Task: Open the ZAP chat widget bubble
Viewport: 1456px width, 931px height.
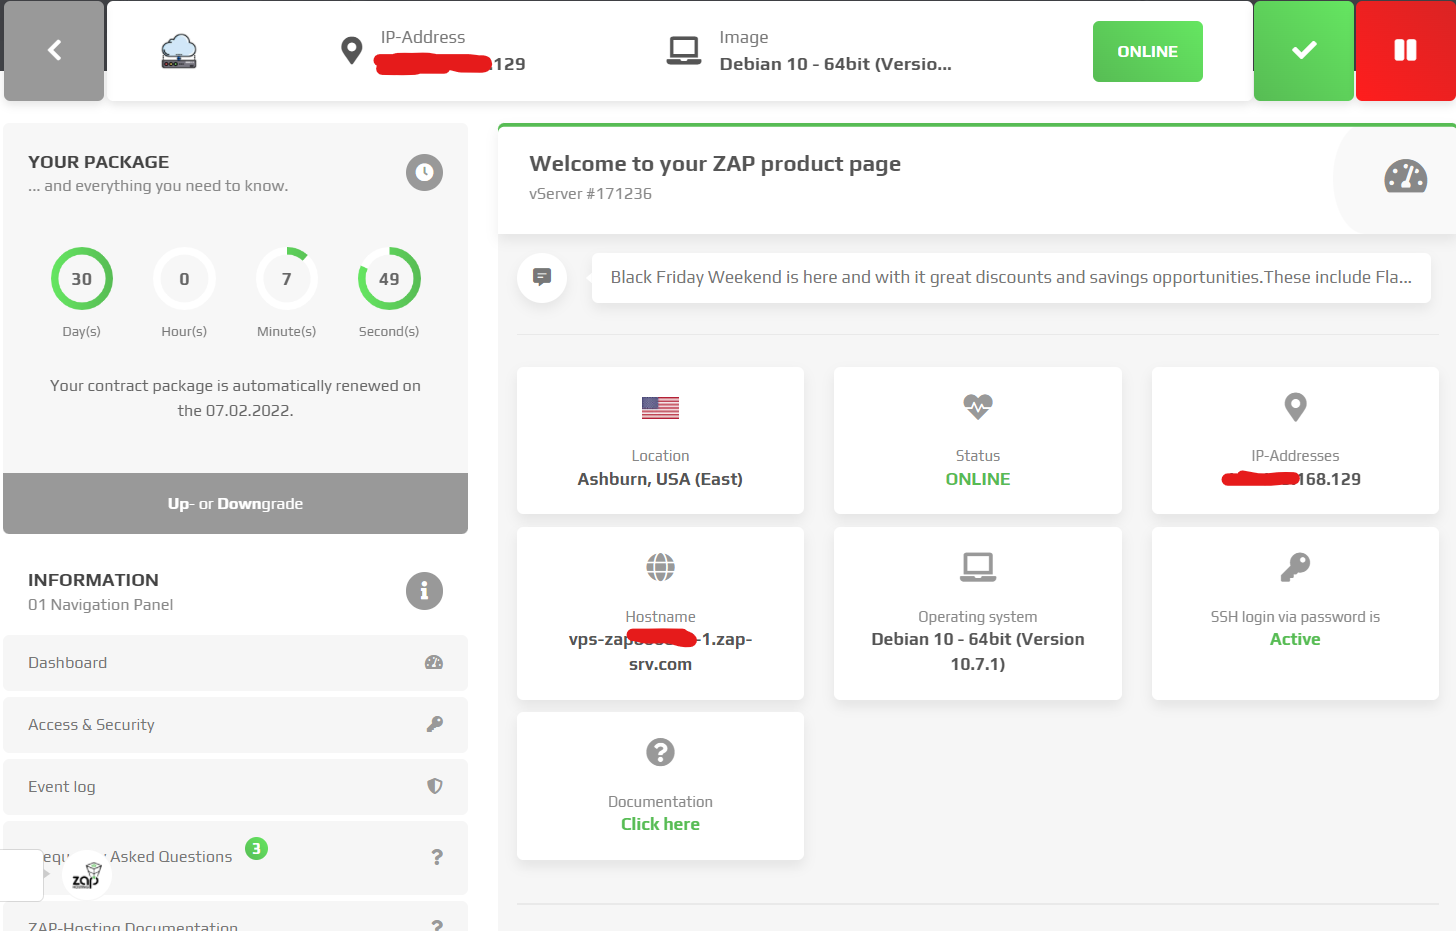Action: (x=87, y=876)
